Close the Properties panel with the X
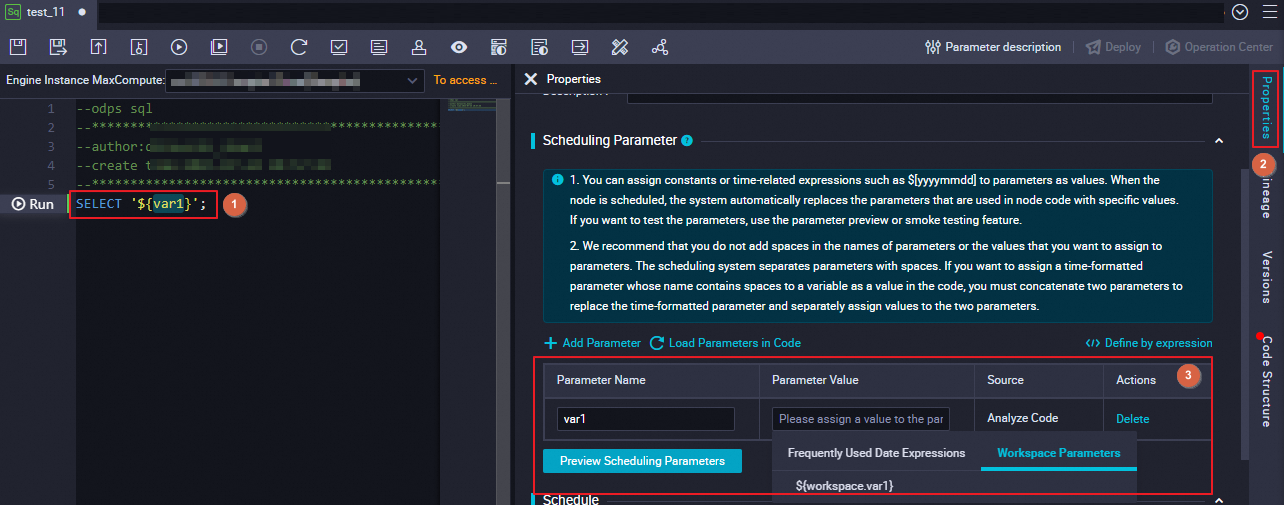The height and width of the screenshot is (505, 1284). pyautogui.click(x=530, y=79)
